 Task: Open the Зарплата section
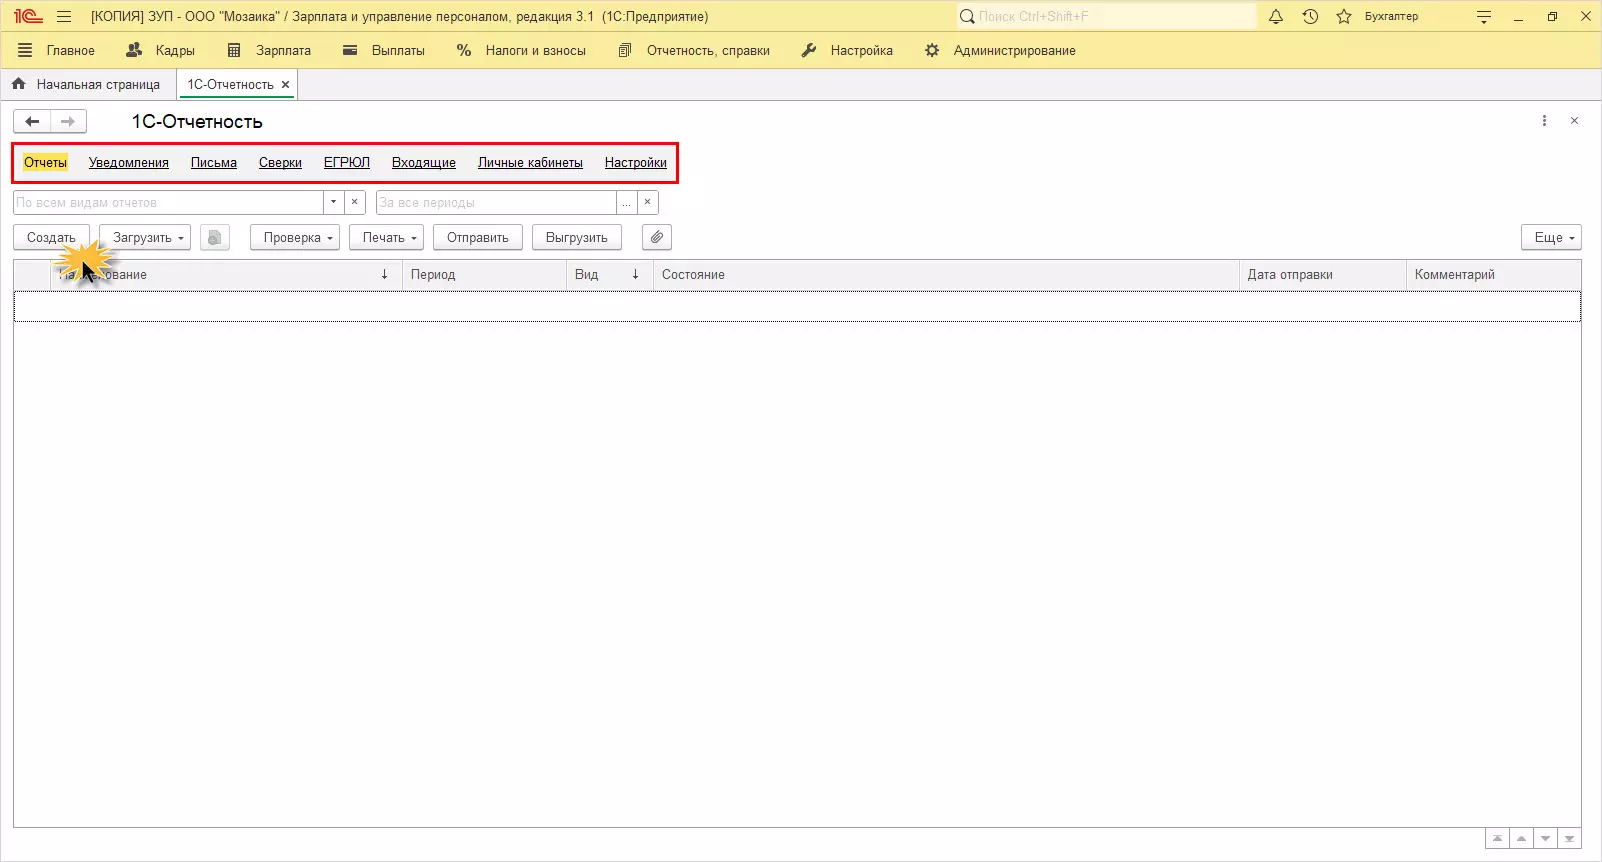(269, 51)
